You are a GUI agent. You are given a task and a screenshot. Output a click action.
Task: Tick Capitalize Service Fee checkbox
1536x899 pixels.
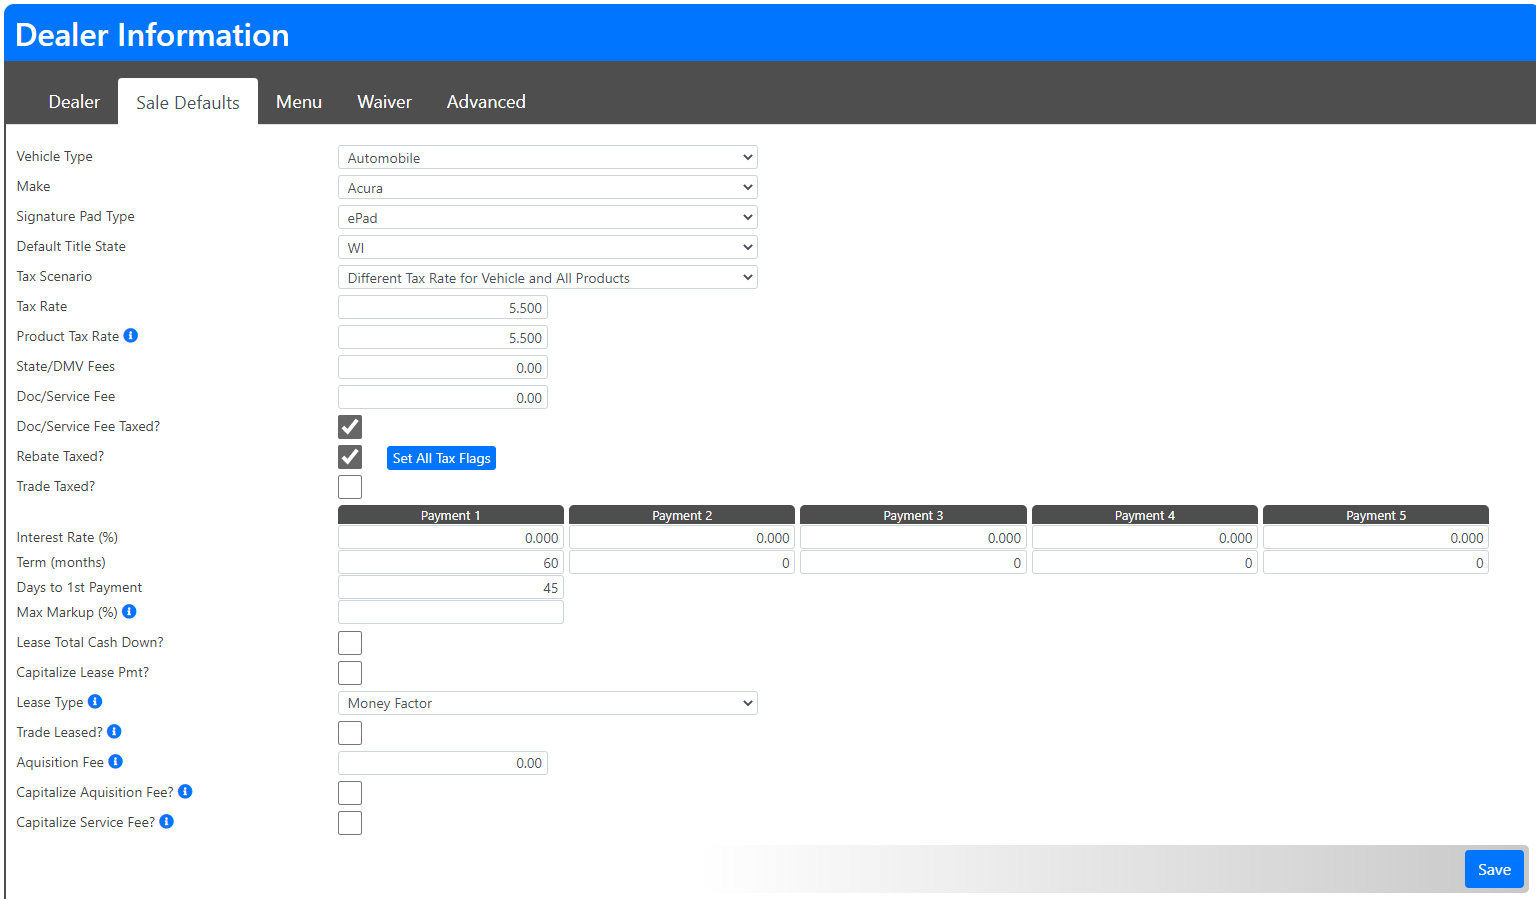coord(350,823)
